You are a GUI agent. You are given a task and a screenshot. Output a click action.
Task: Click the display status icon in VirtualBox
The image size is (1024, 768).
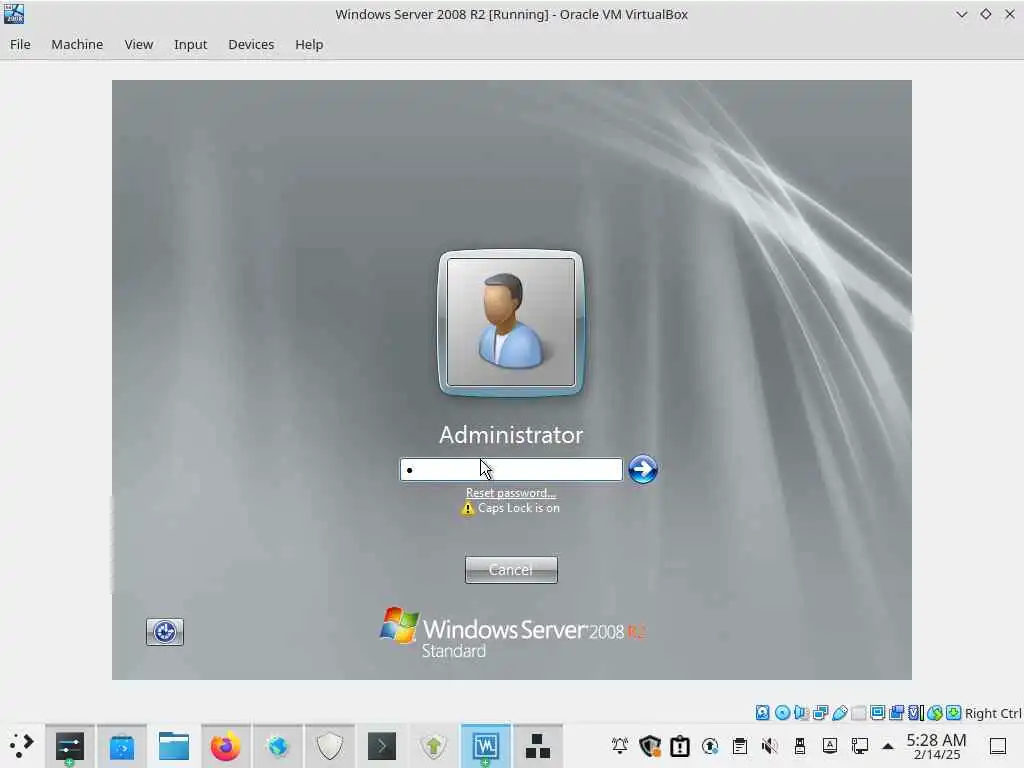pyautogui.click(x=878, y=712)
